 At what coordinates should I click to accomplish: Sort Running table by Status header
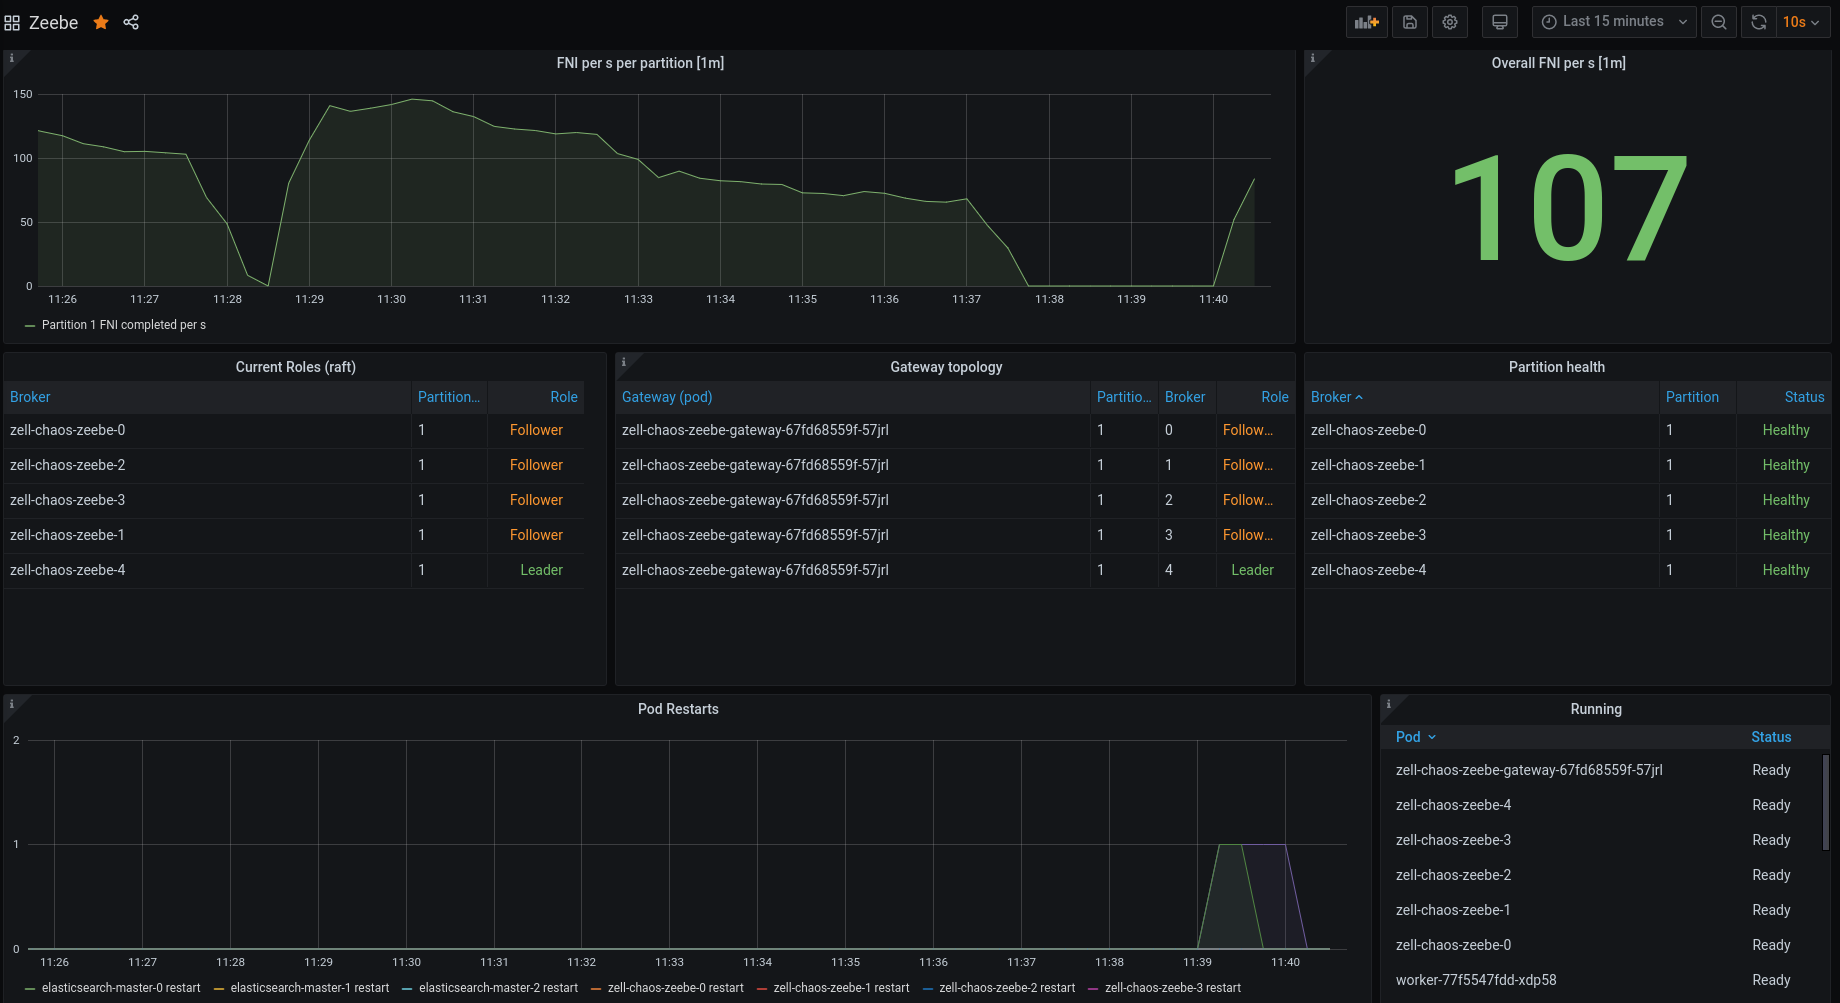pos(1771,737)
